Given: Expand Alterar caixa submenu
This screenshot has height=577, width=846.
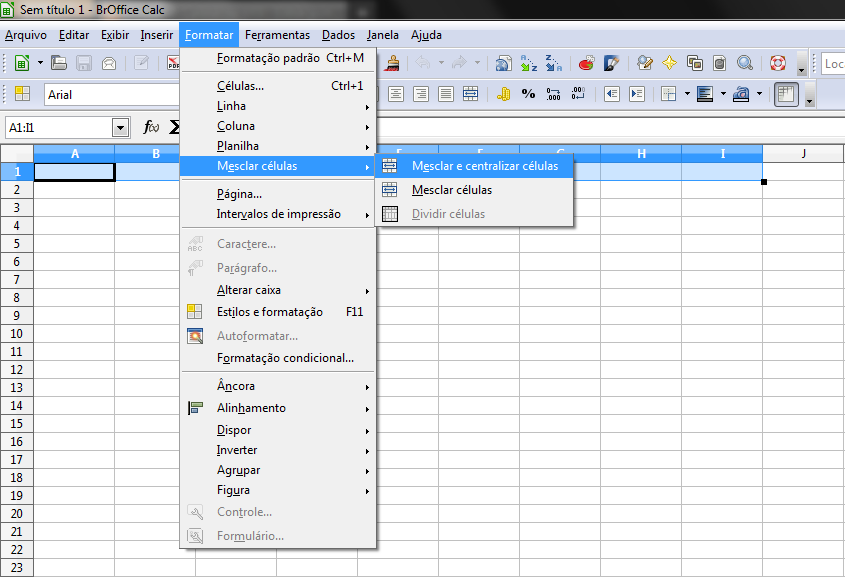Looking at the screenshot, I should (x=278, y=290).
